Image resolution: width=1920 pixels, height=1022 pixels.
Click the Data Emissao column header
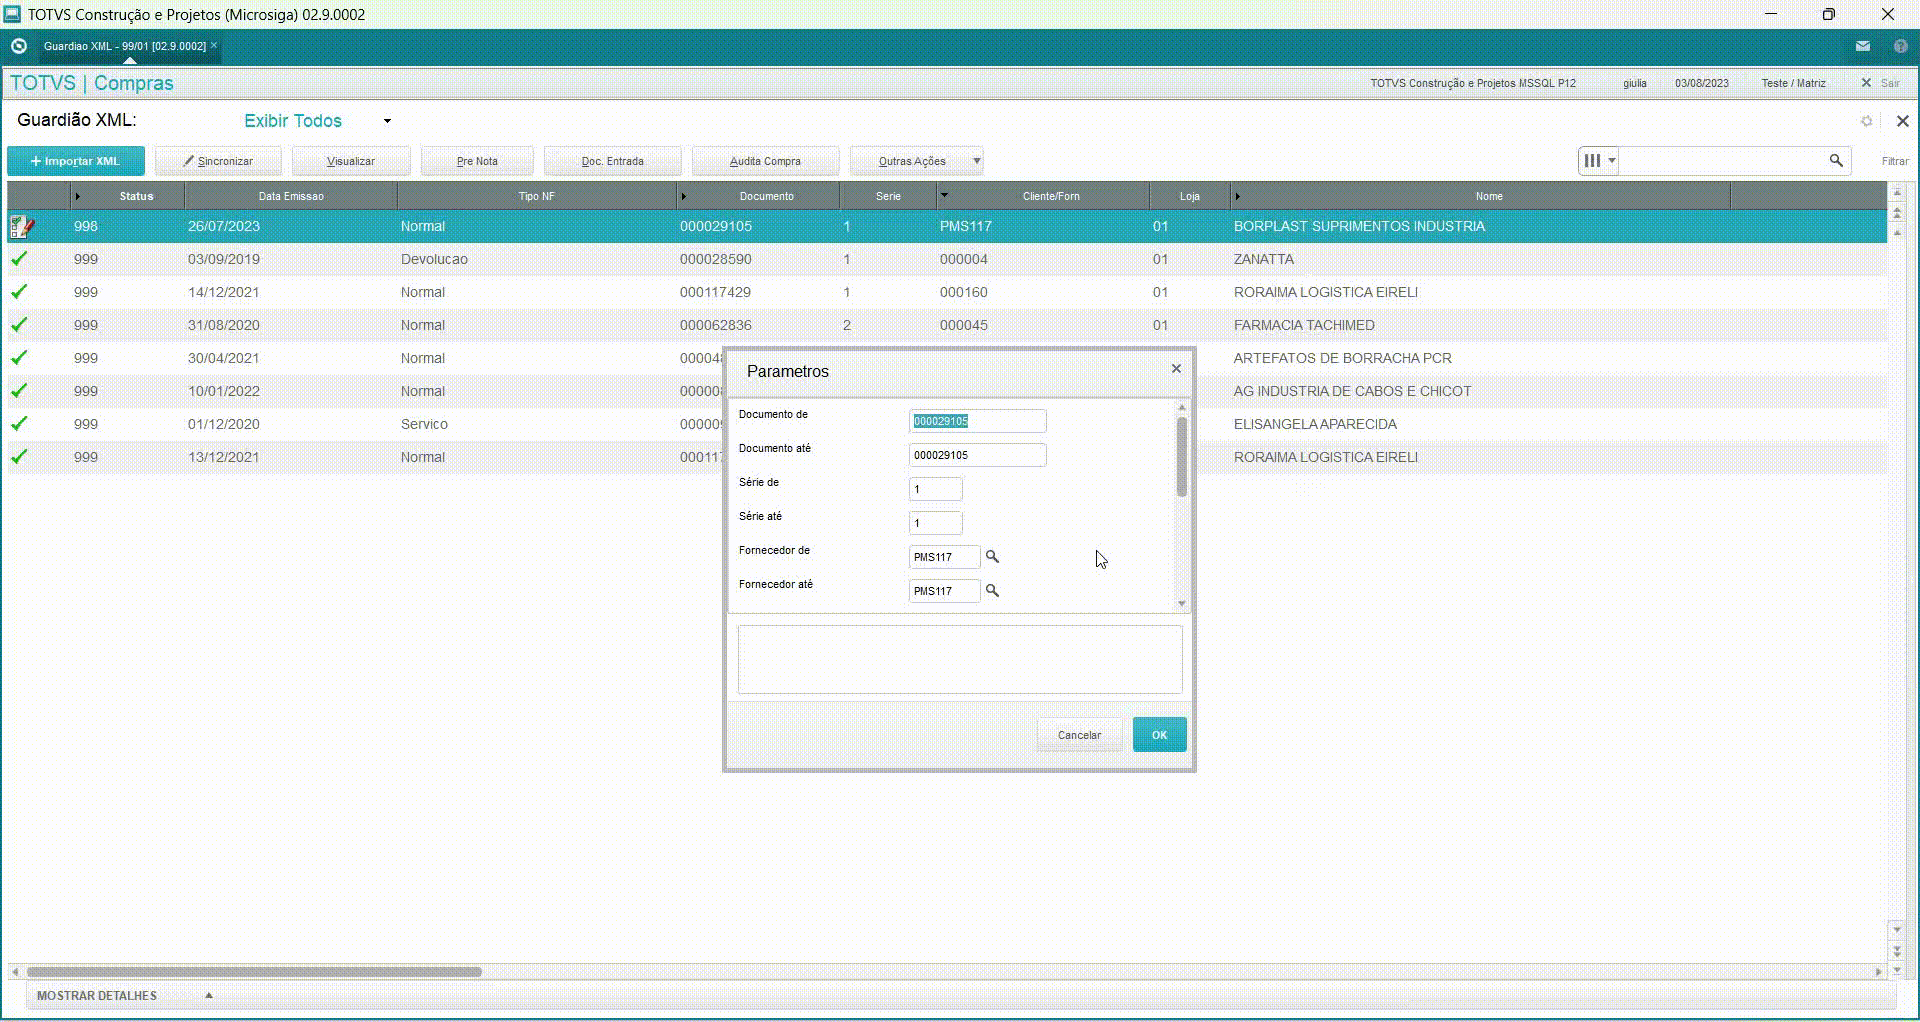291,196
